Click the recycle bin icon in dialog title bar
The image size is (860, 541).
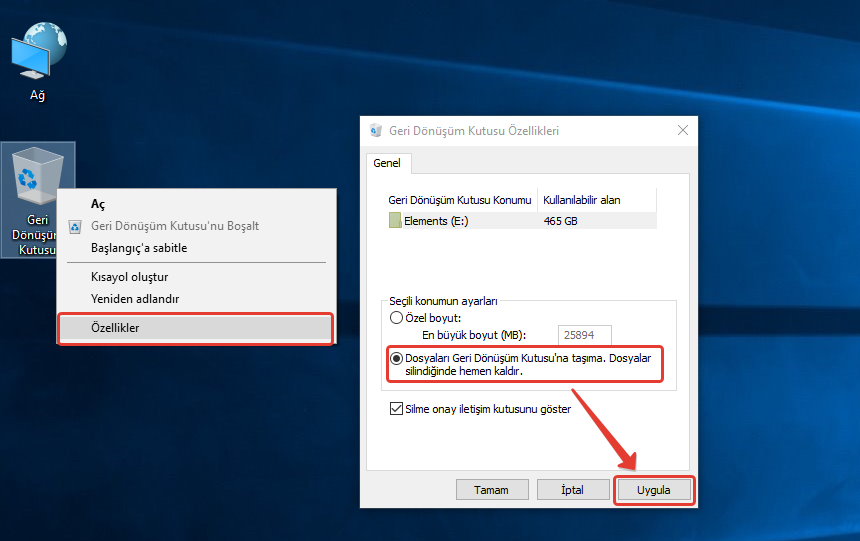click(x=375, y=131)
